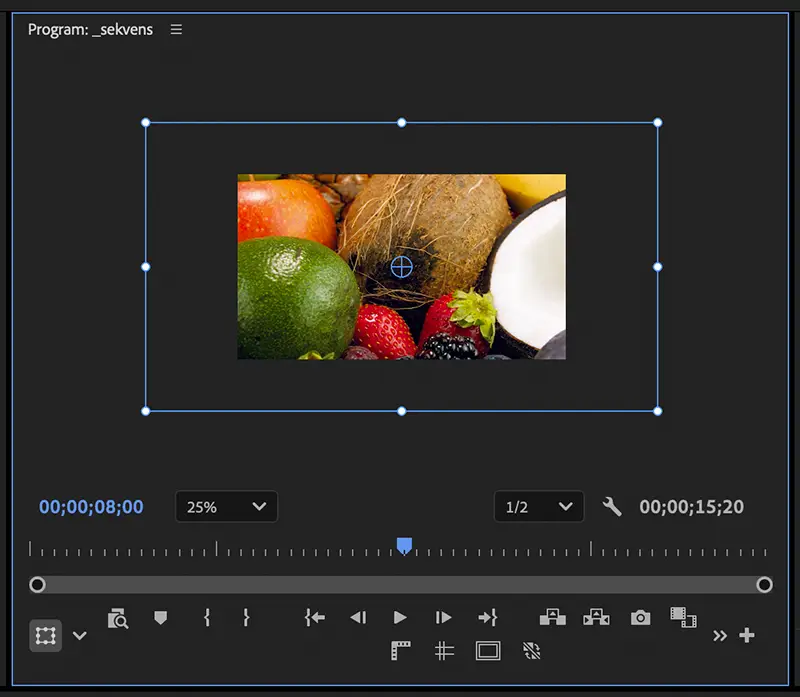Click the right zoom scroll bar handle

pos(764,585)
